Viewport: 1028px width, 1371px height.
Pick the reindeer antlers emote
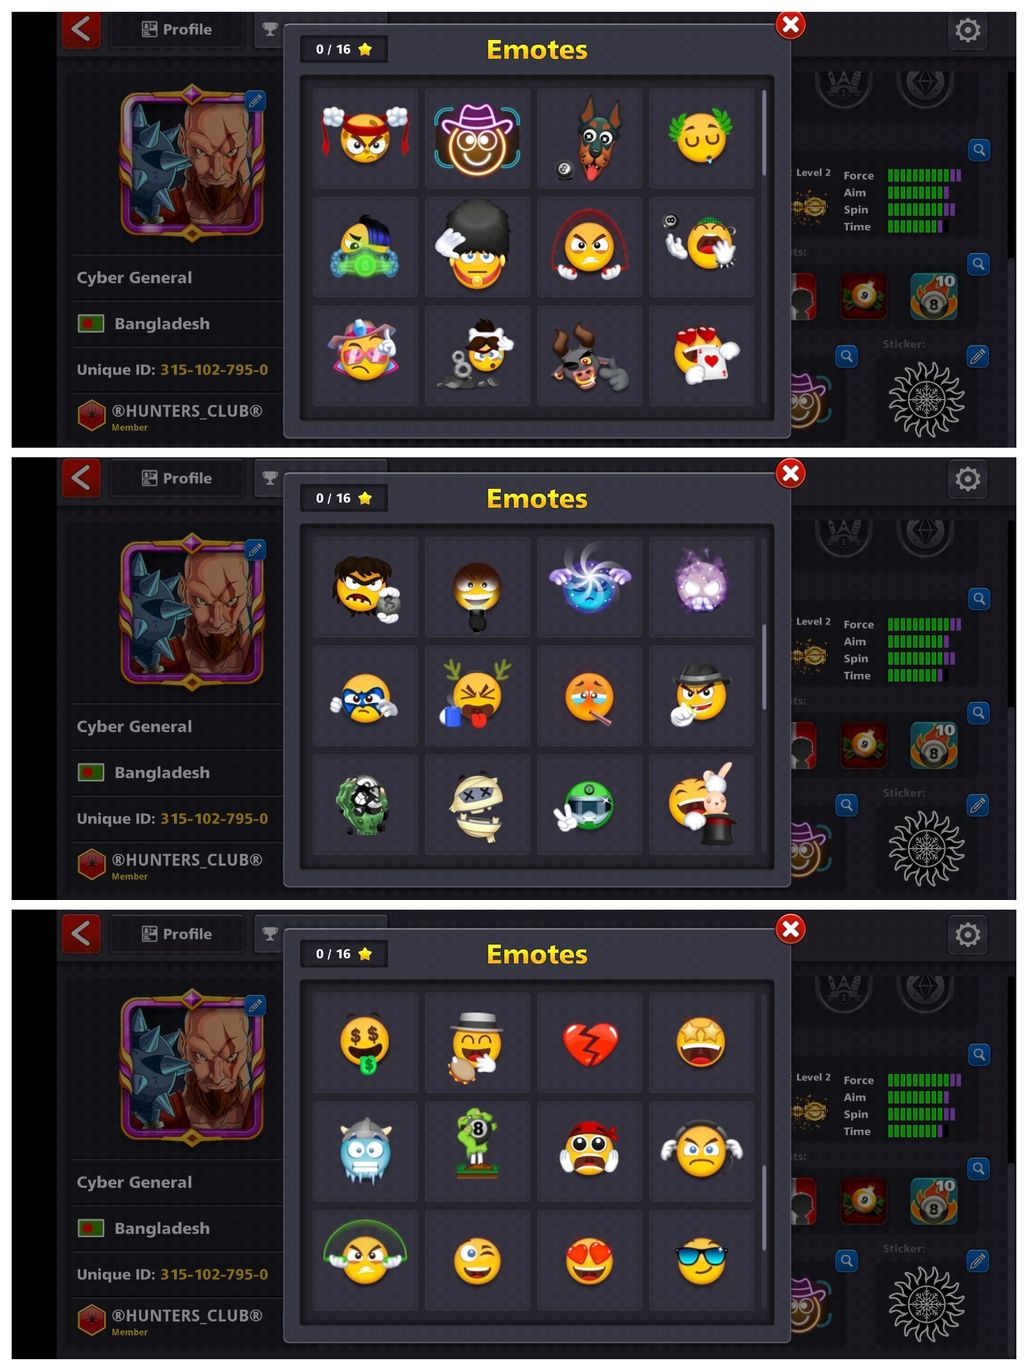pos(477,696)
